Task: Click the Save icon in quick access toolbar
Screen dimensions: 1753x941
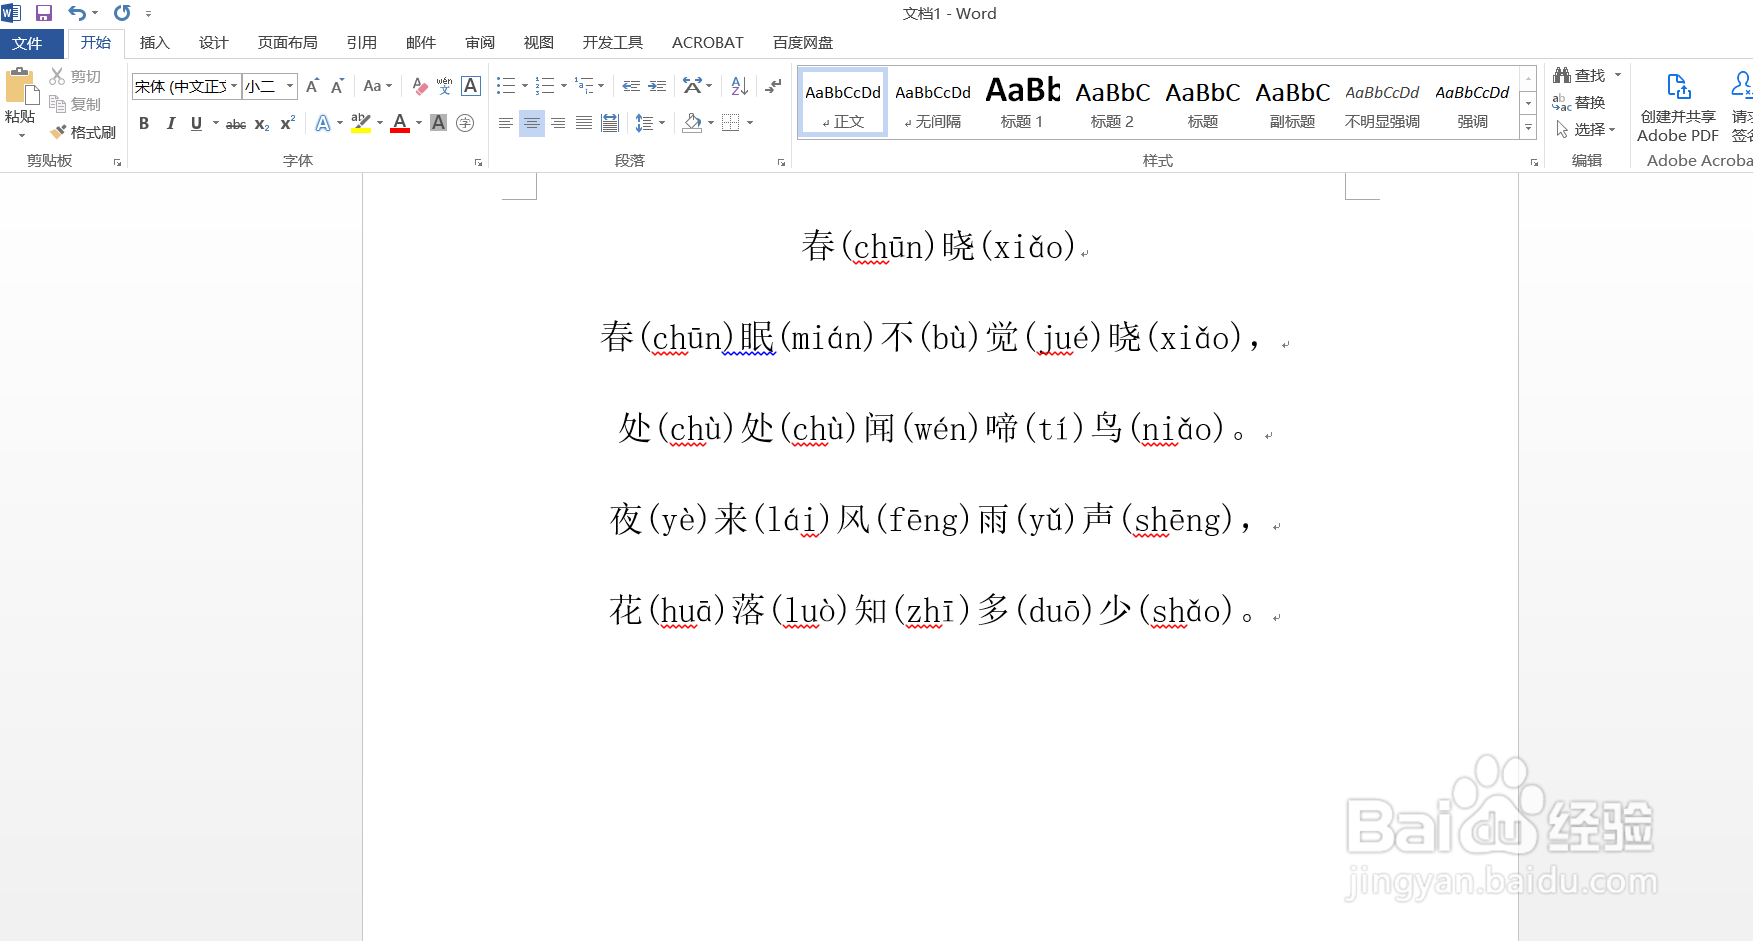Action: pos(43,13)
